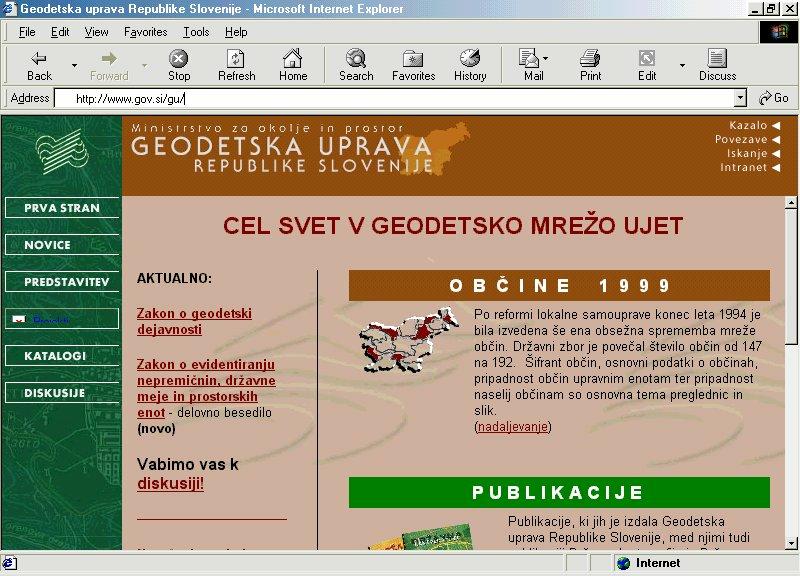Image resolution: width=800 pixels, height=576 pixels.
Task: Open the Address bar dropdown list
Action: click(x=740, y=98)
